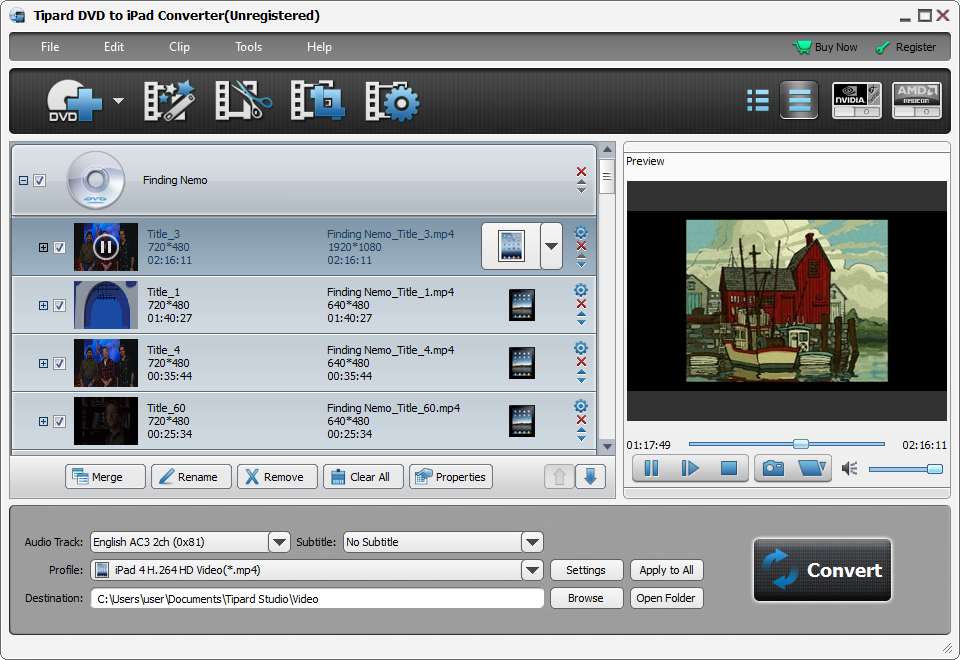Open settings gear for Title_1
Viewport: 960px width, 660px height.
coord(581,290)
